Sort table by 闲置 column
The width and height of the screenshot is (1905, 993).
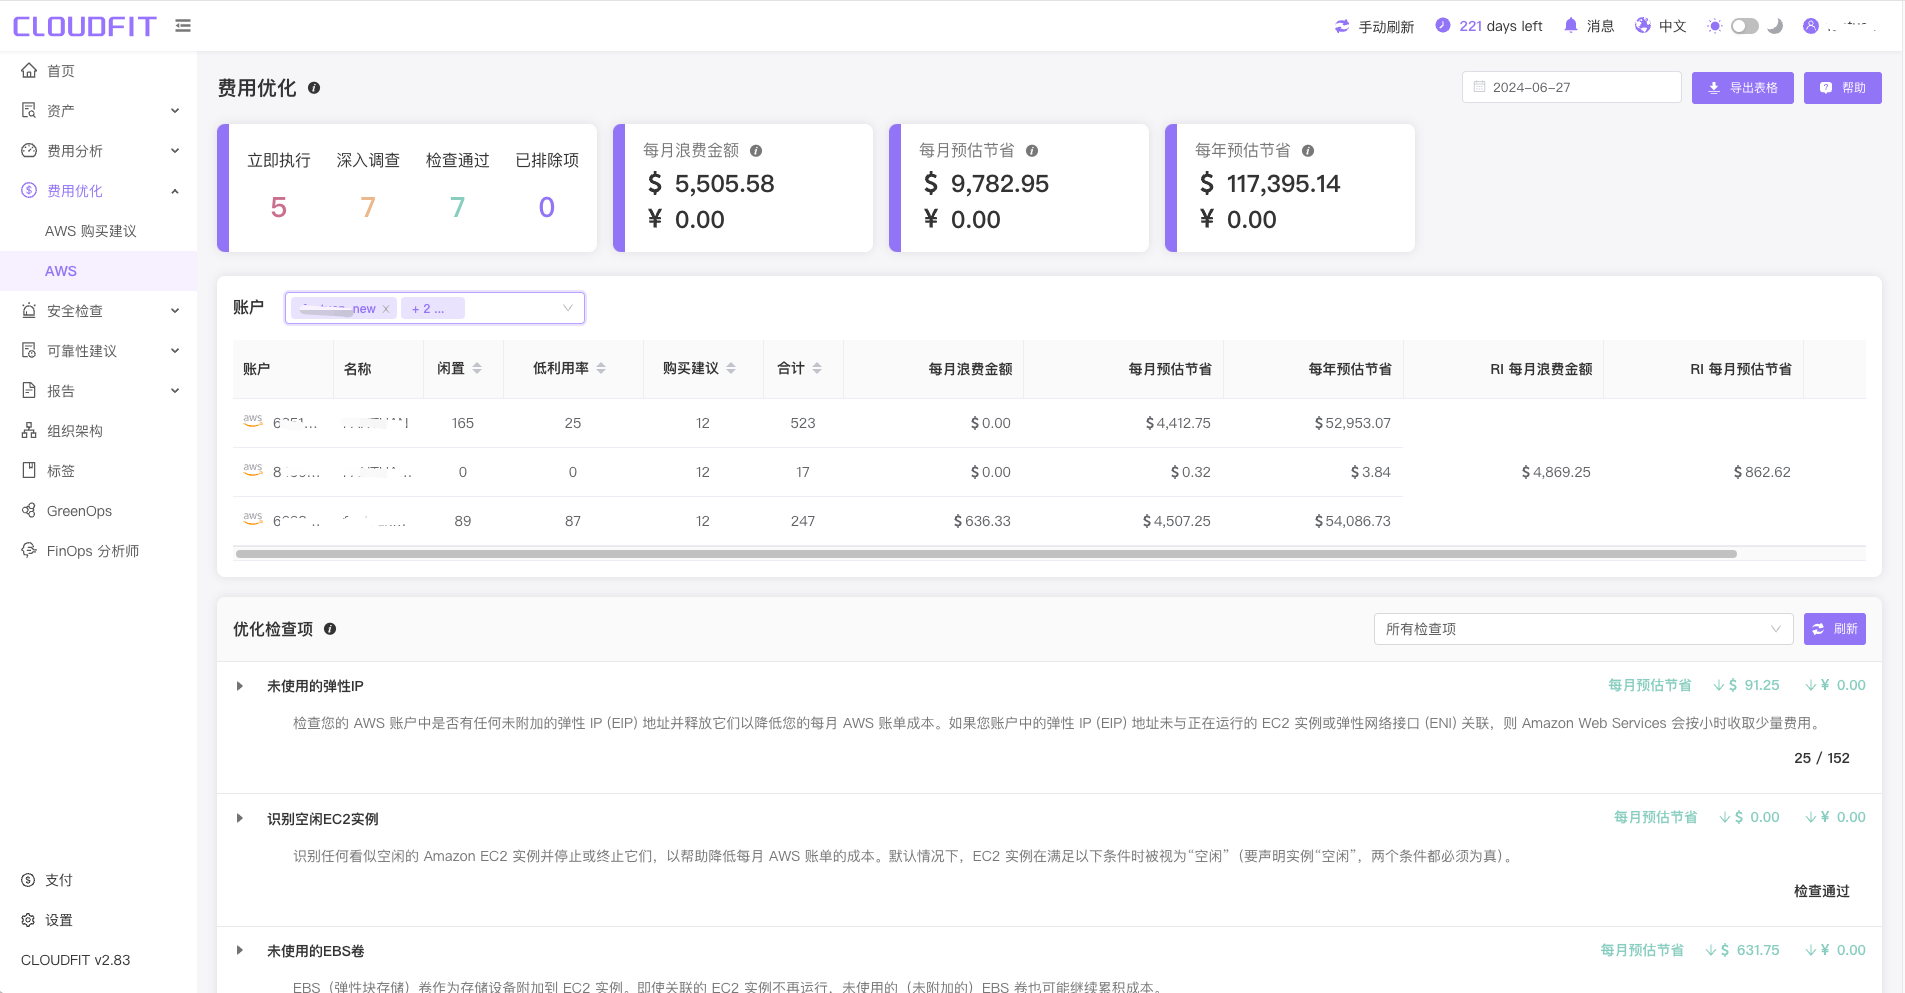click(x=477, y=369)
